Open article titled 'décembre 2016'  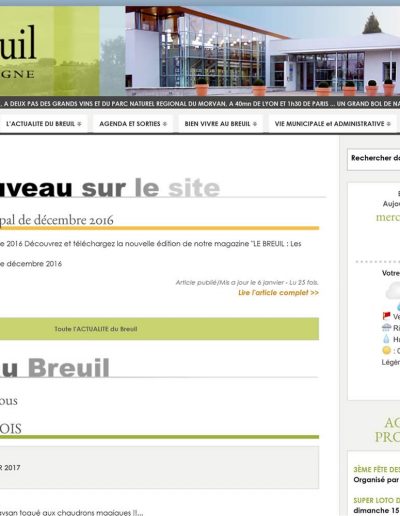[x=57, y=220]
